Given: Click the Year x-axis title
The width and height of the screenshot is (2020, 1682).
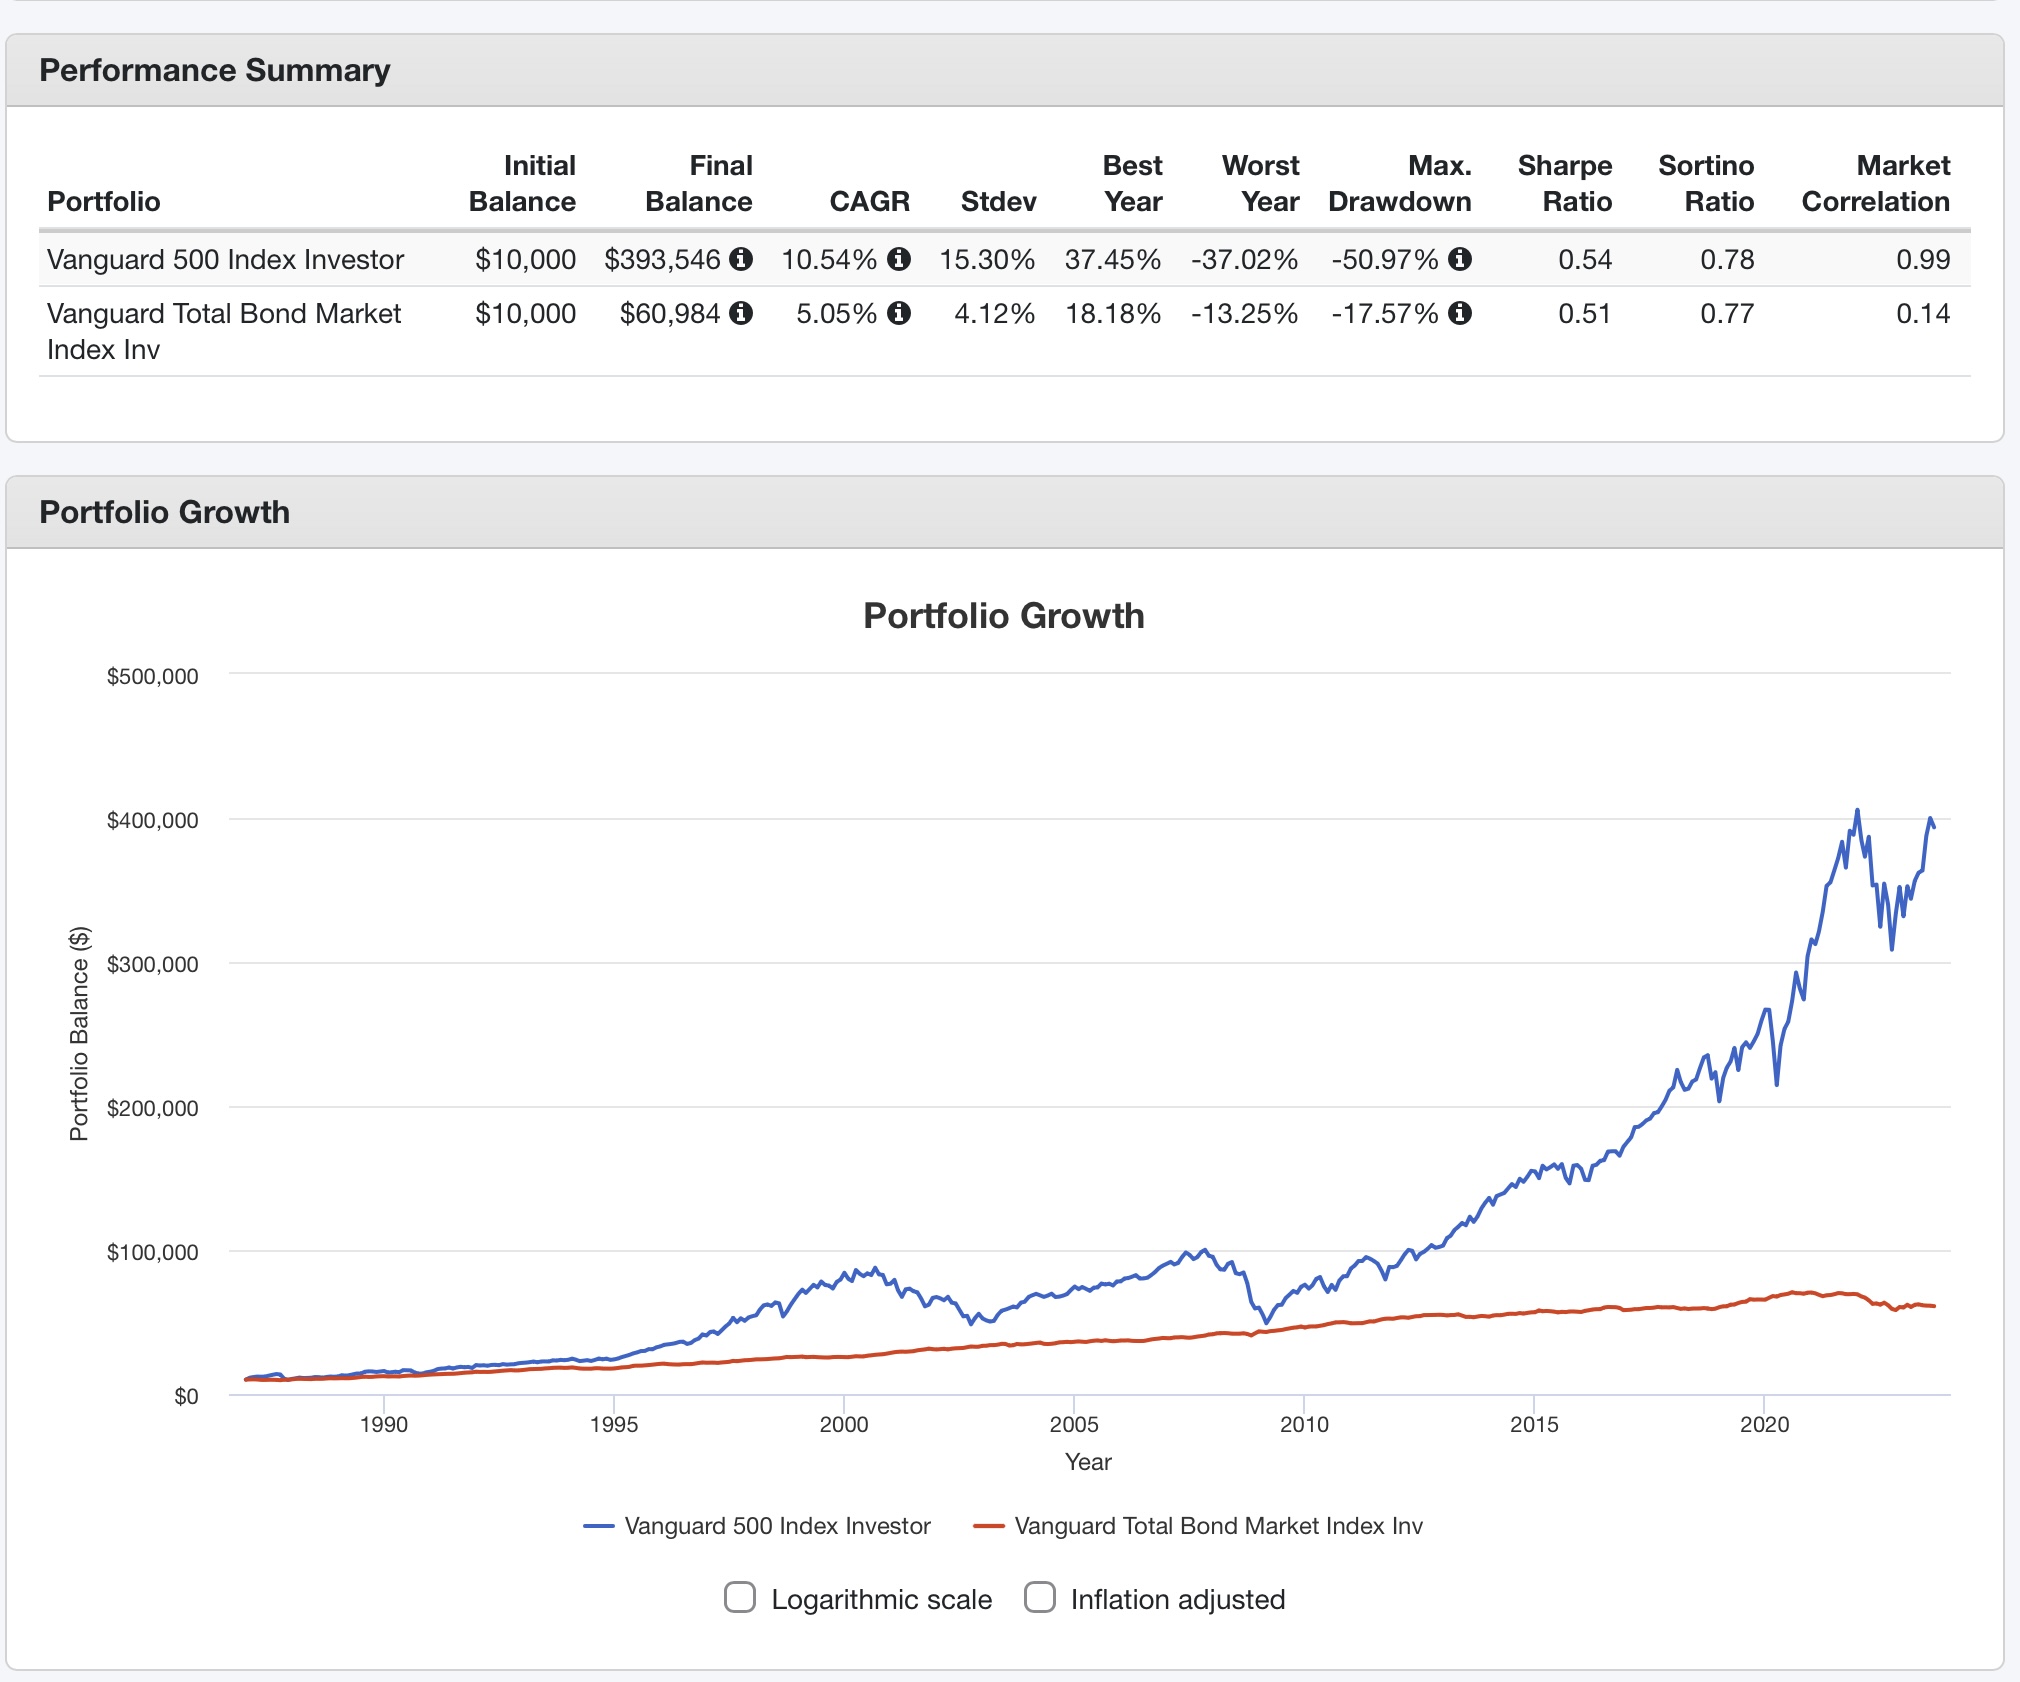Looking at the screenshot, I should (1088, 1462).
